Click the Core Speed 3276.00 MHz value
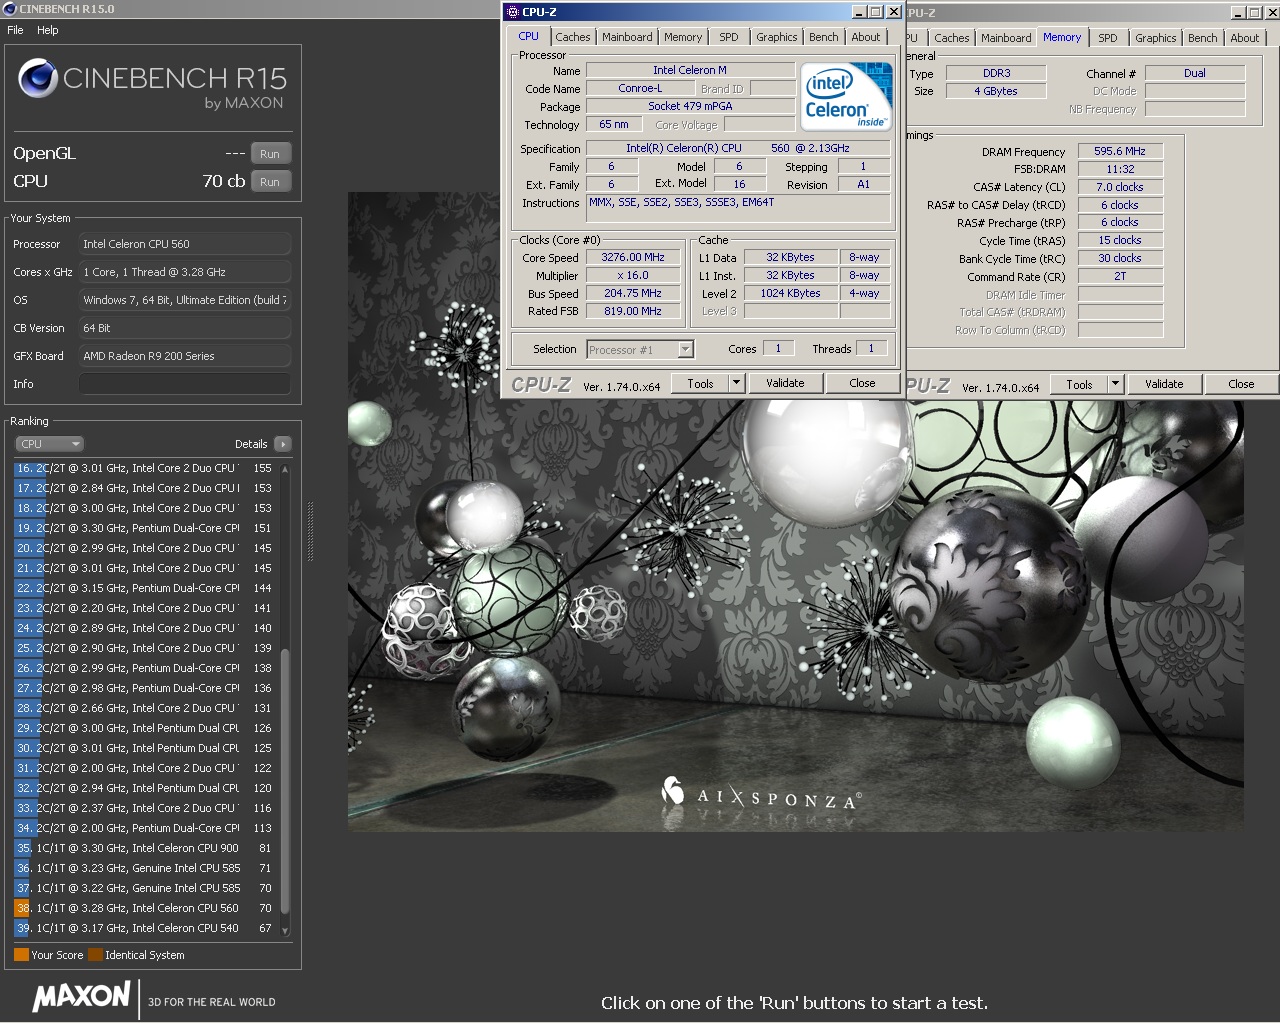The height and width of the screenshot is (1024, 1280). 632,257
